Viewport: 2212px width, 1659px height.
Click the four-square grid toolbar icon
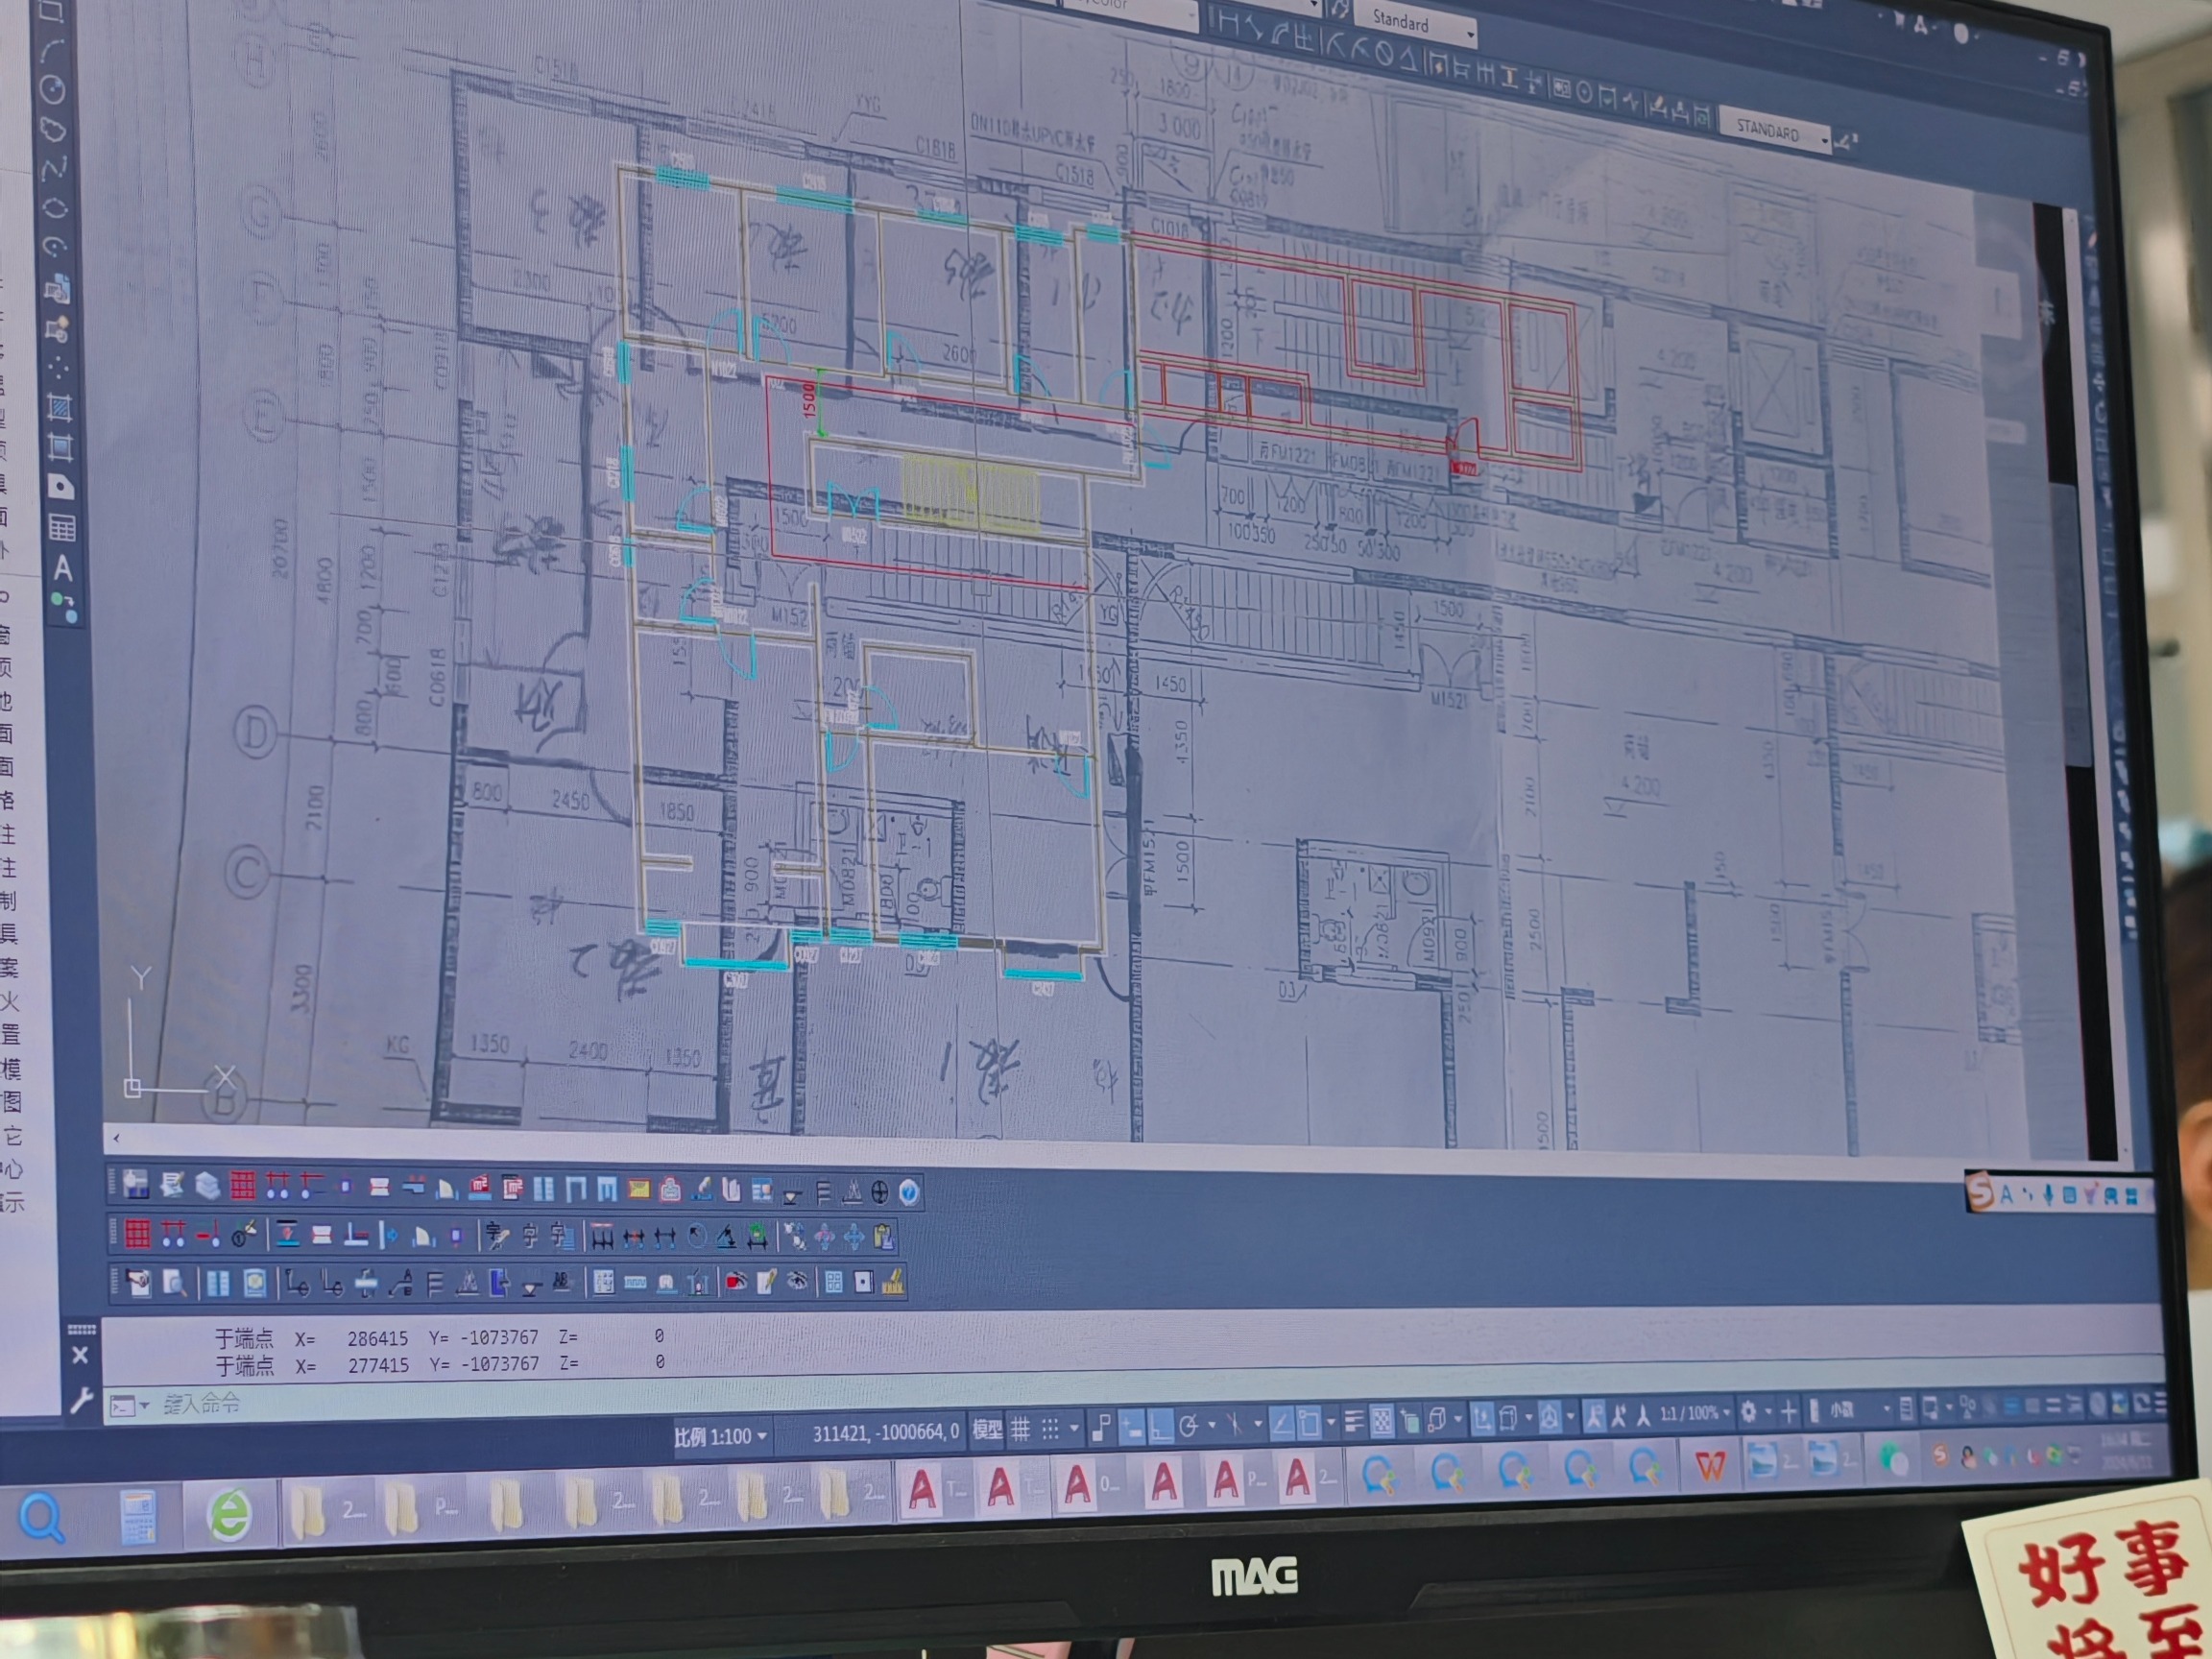833,1282
